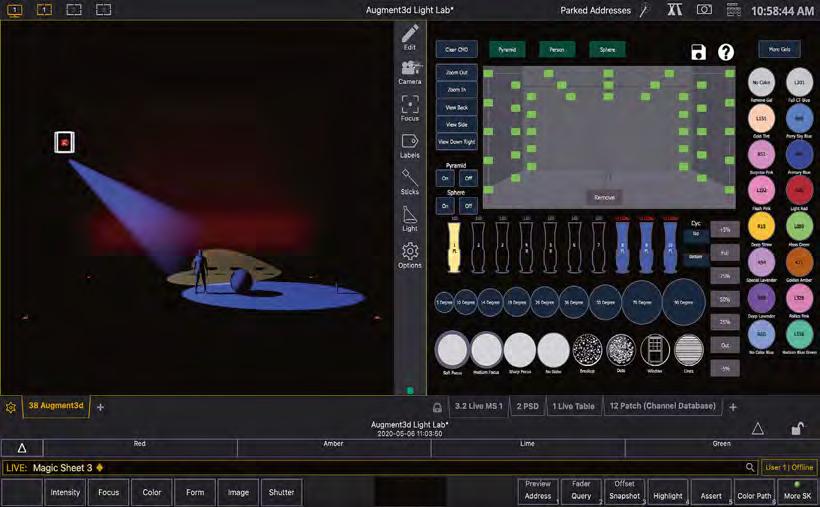
Task: Click the search magnifier on command line
Action: 750,467
